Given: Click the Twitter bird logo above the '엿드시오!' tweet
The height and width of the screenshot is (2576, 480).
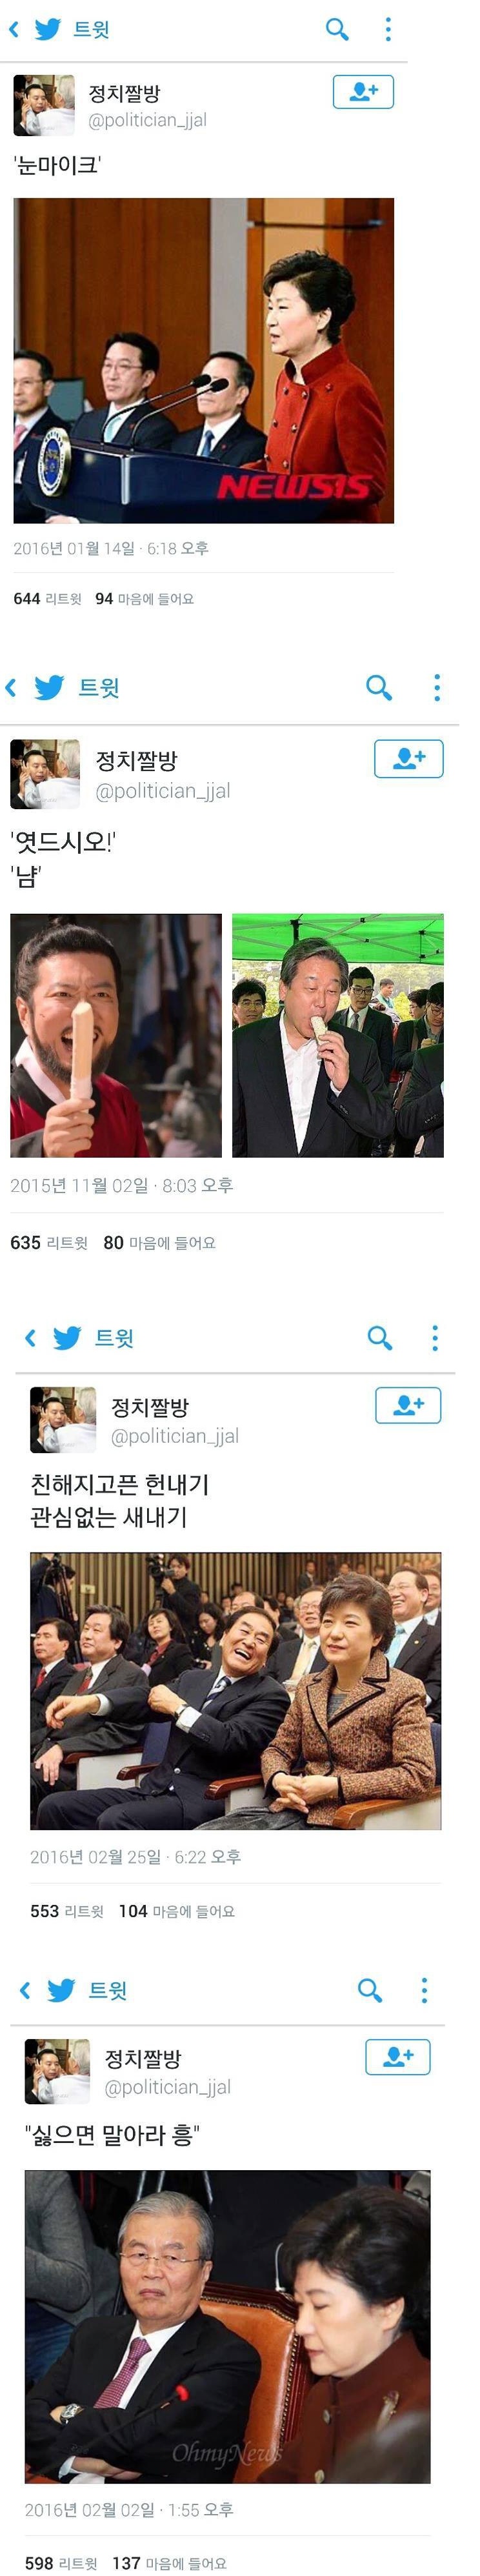Looking at the screenshot, I should point(48,687).
